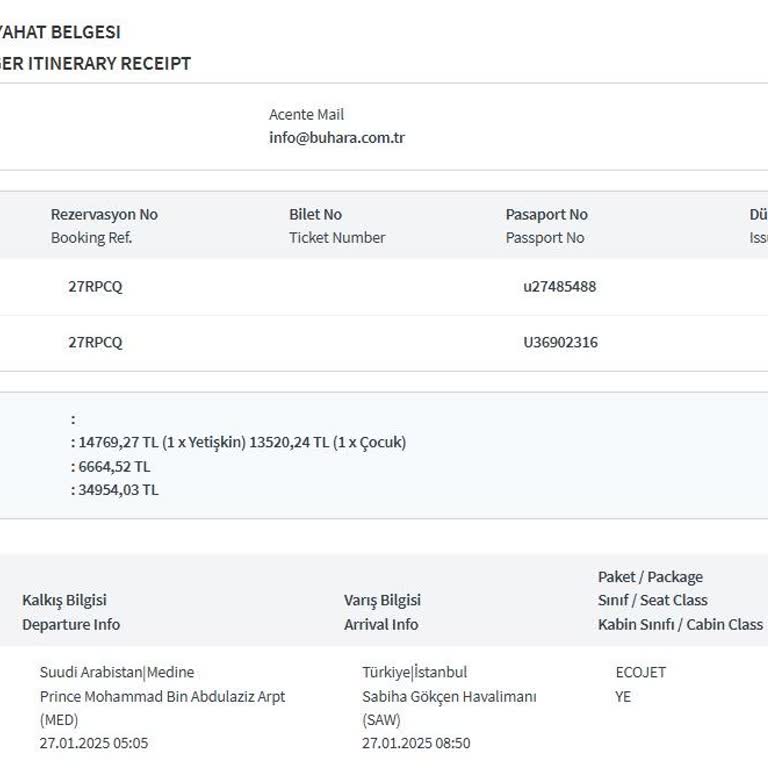Click the ECOJET package value
Screen dimensions: 768x768
coord(640,672)
